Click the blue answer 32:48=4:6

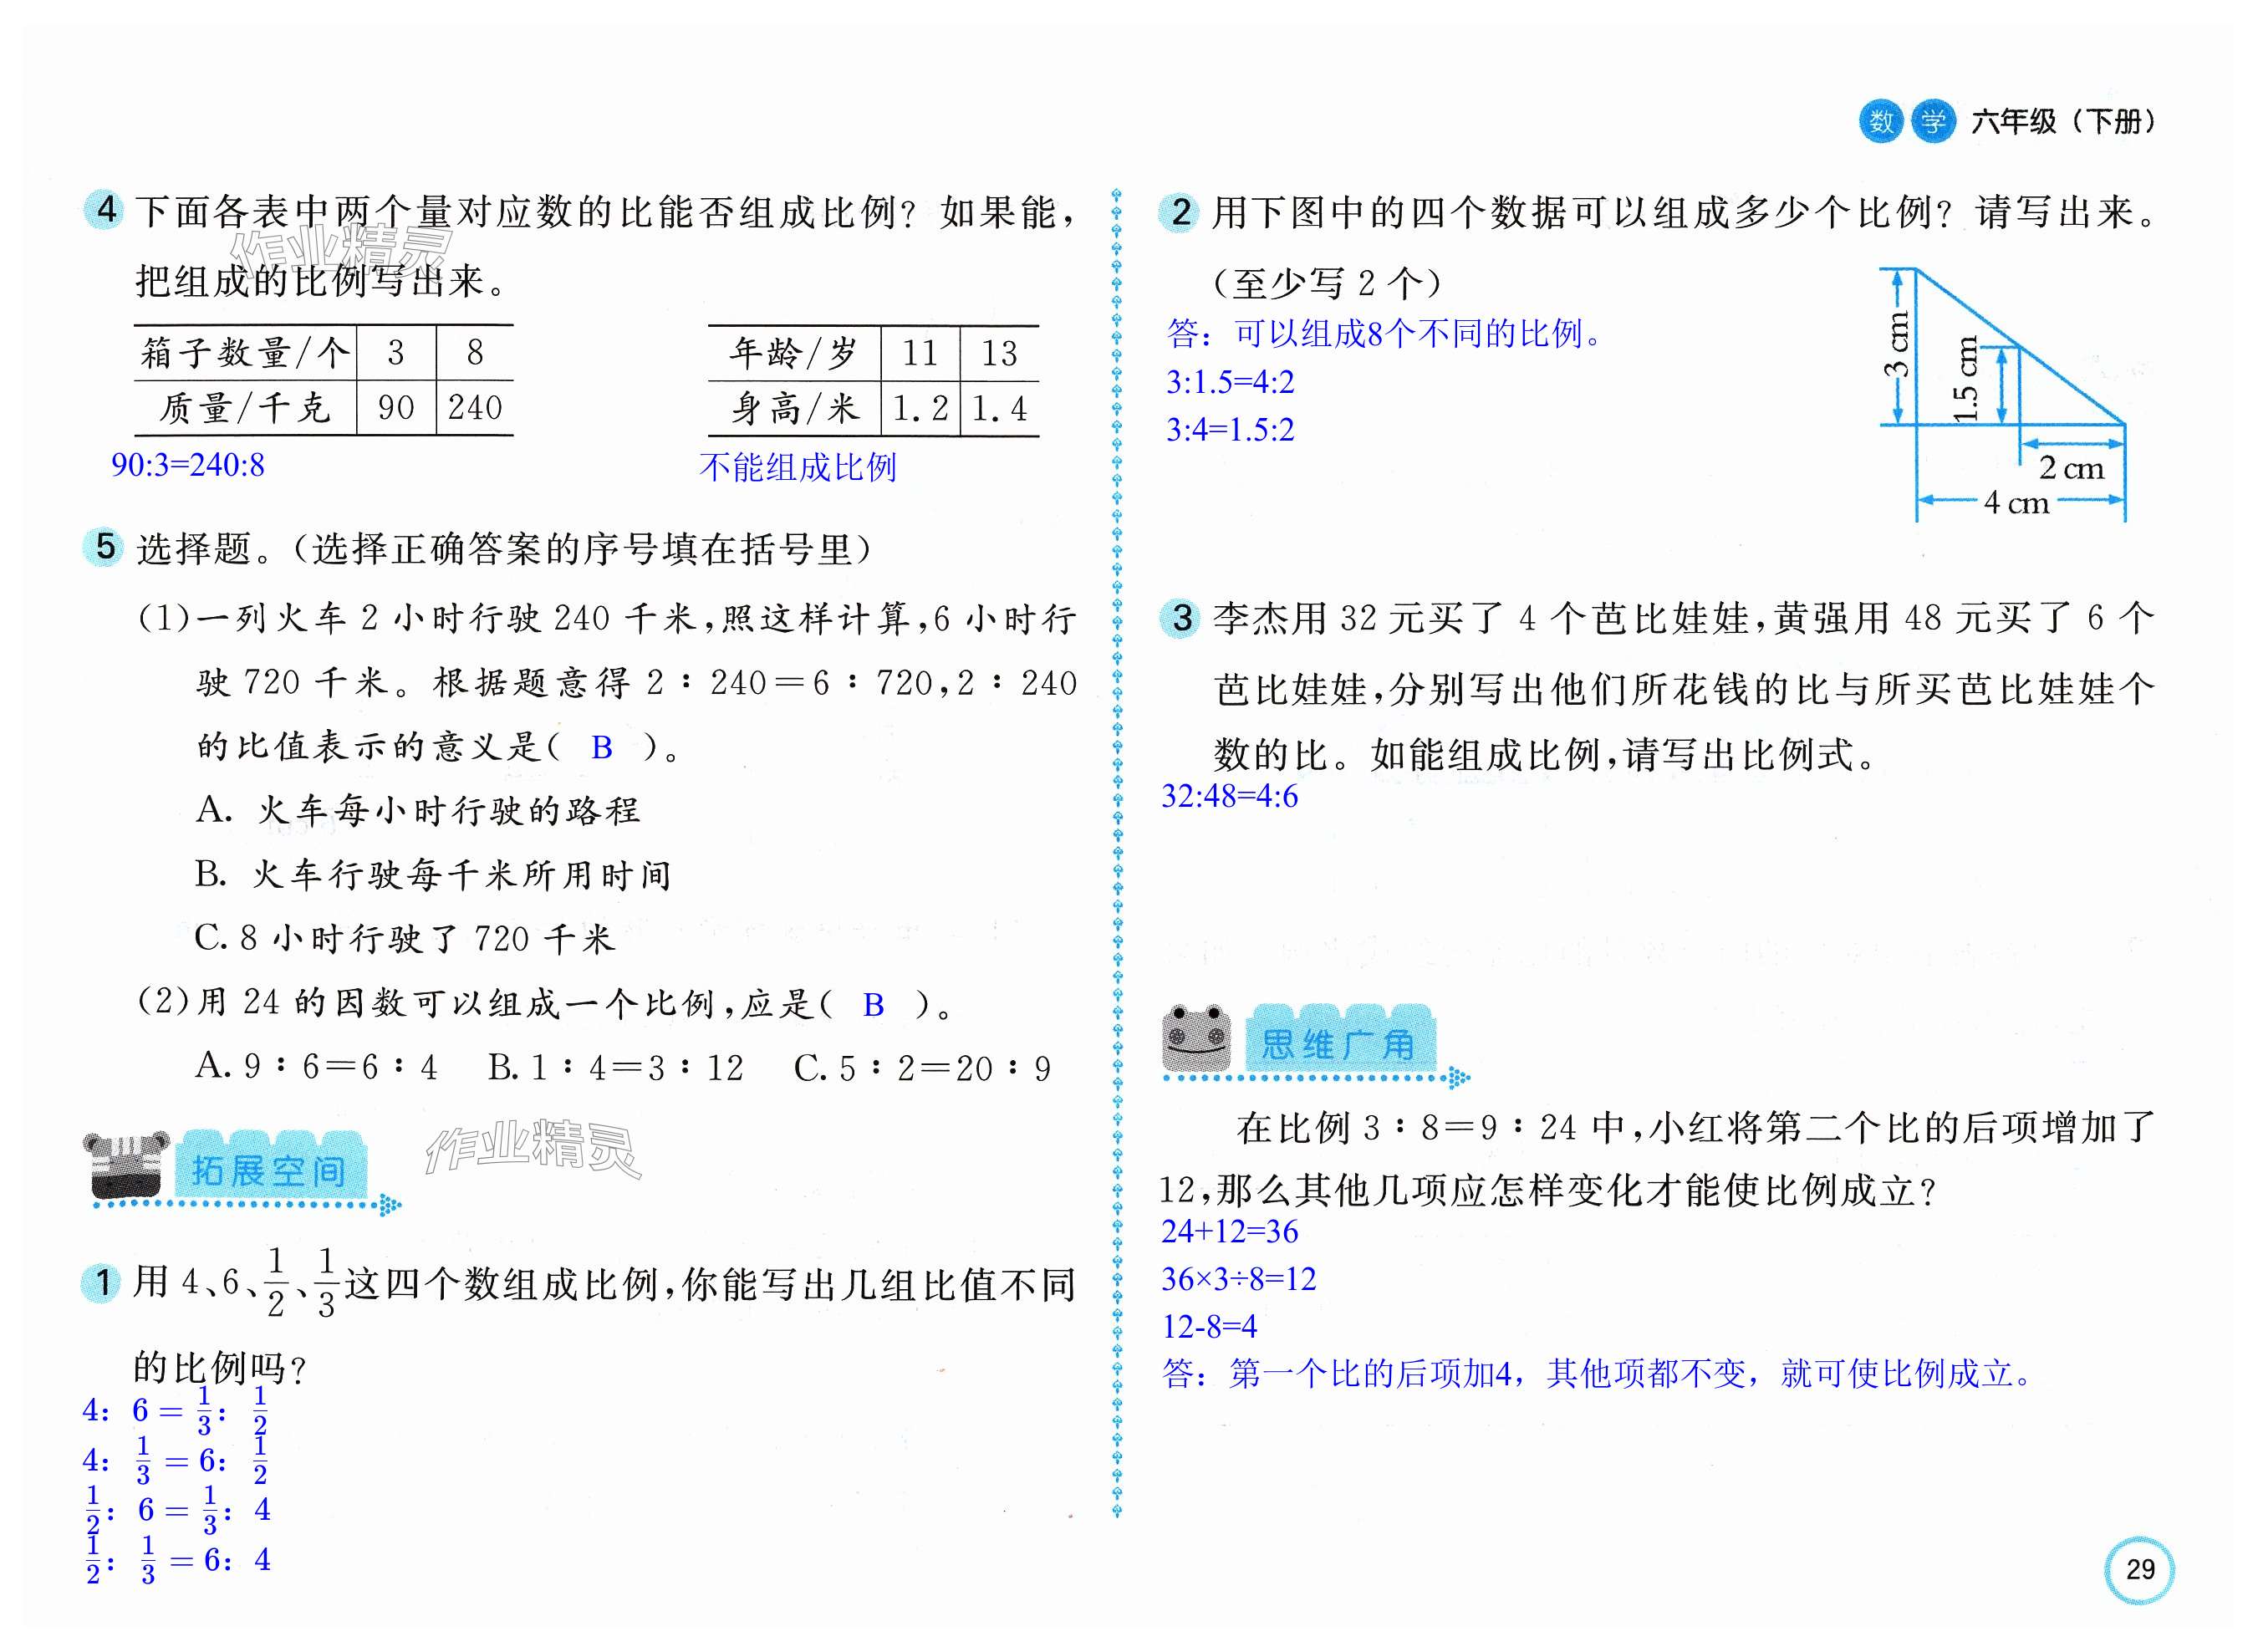pos(1230,796)
